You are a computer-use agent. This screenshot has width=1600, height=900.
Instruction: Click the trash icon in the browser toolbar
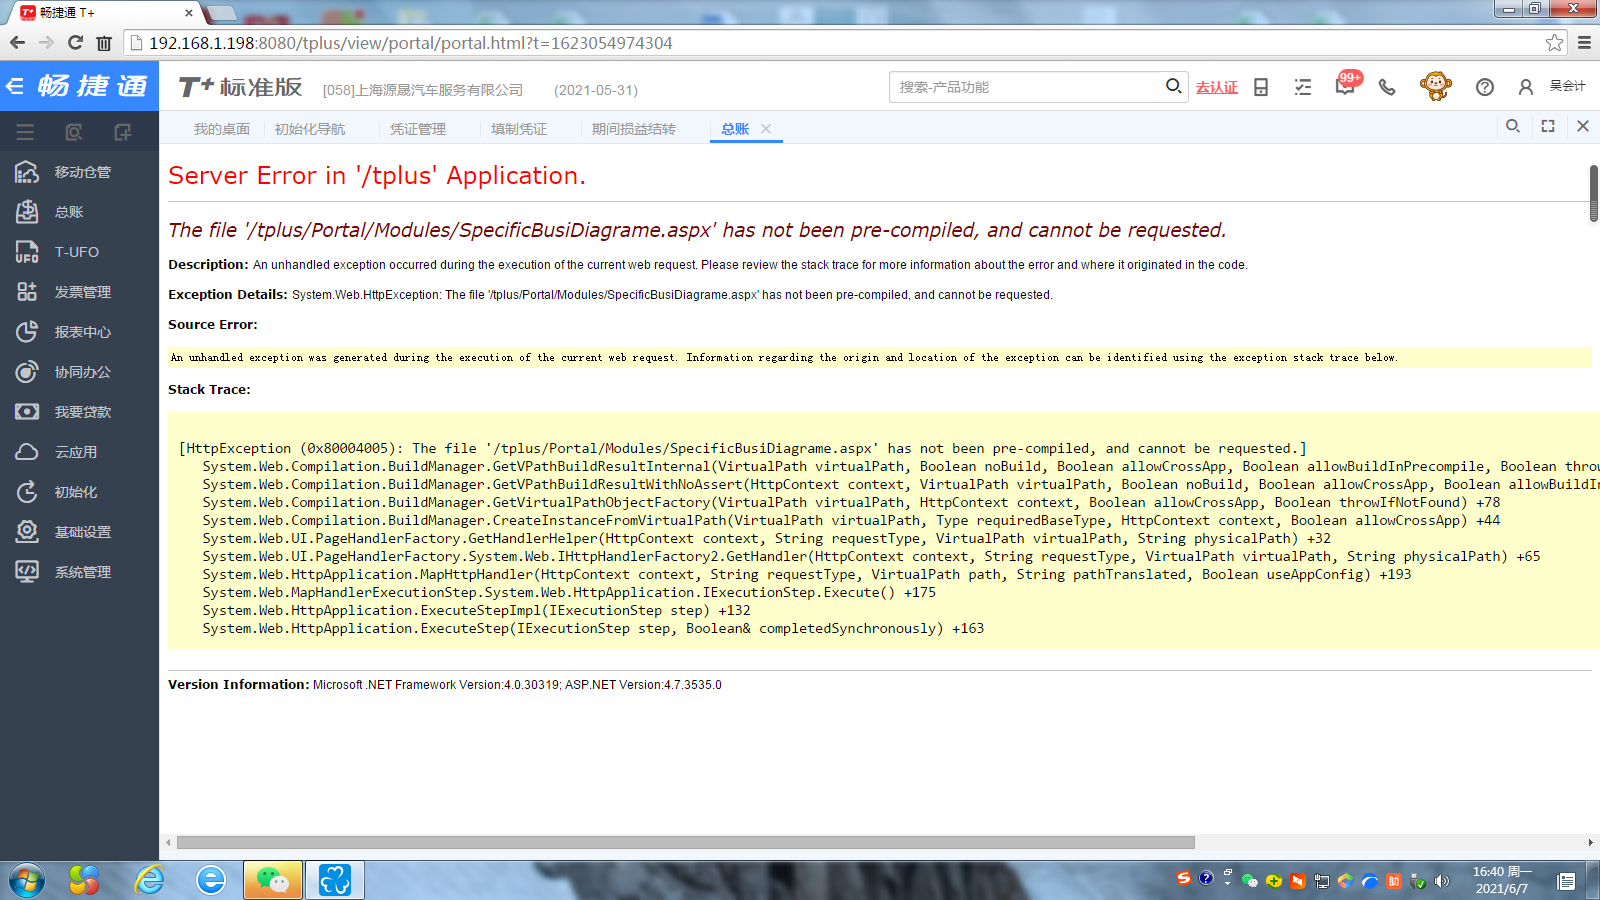pos(104,43)
